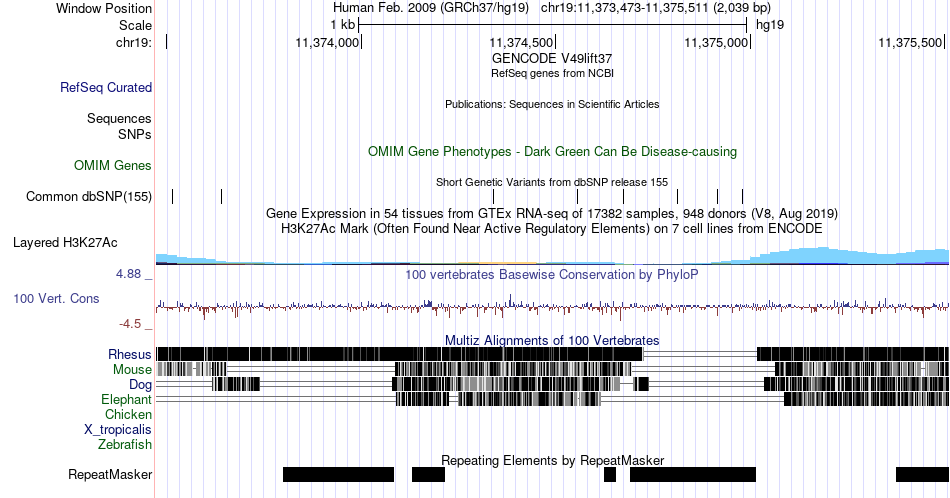950x498 pixels.
Task: Click the RefSeq genes from NCBI title
Action: (x=552, y=73)
